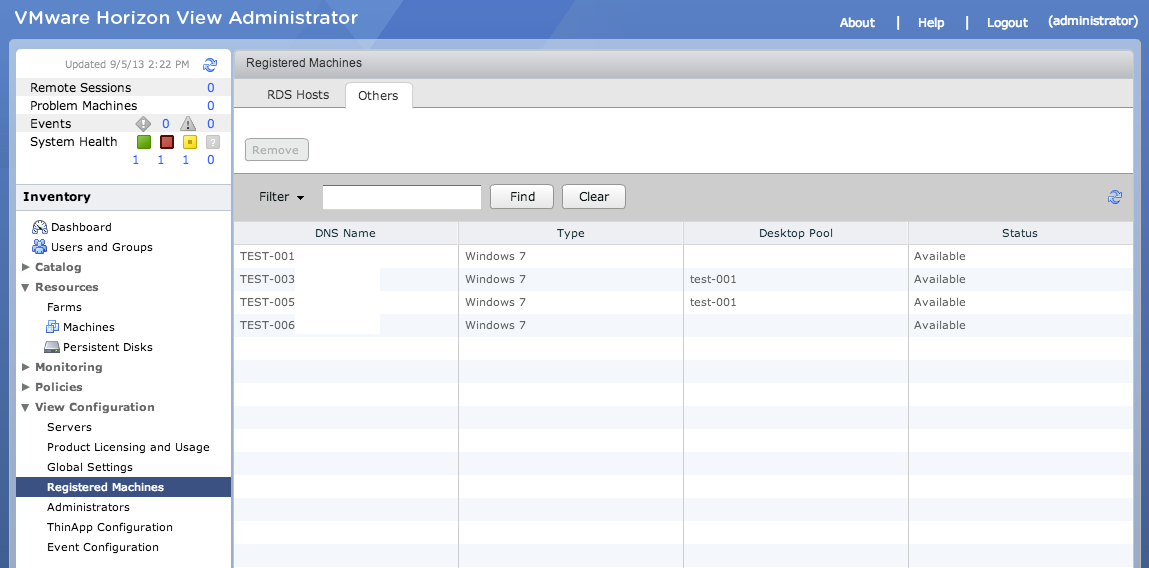The width and height of the screenshot is (1149, 568).
Task: Select Registered Machines in the sidebar
Action: (123, 487)
